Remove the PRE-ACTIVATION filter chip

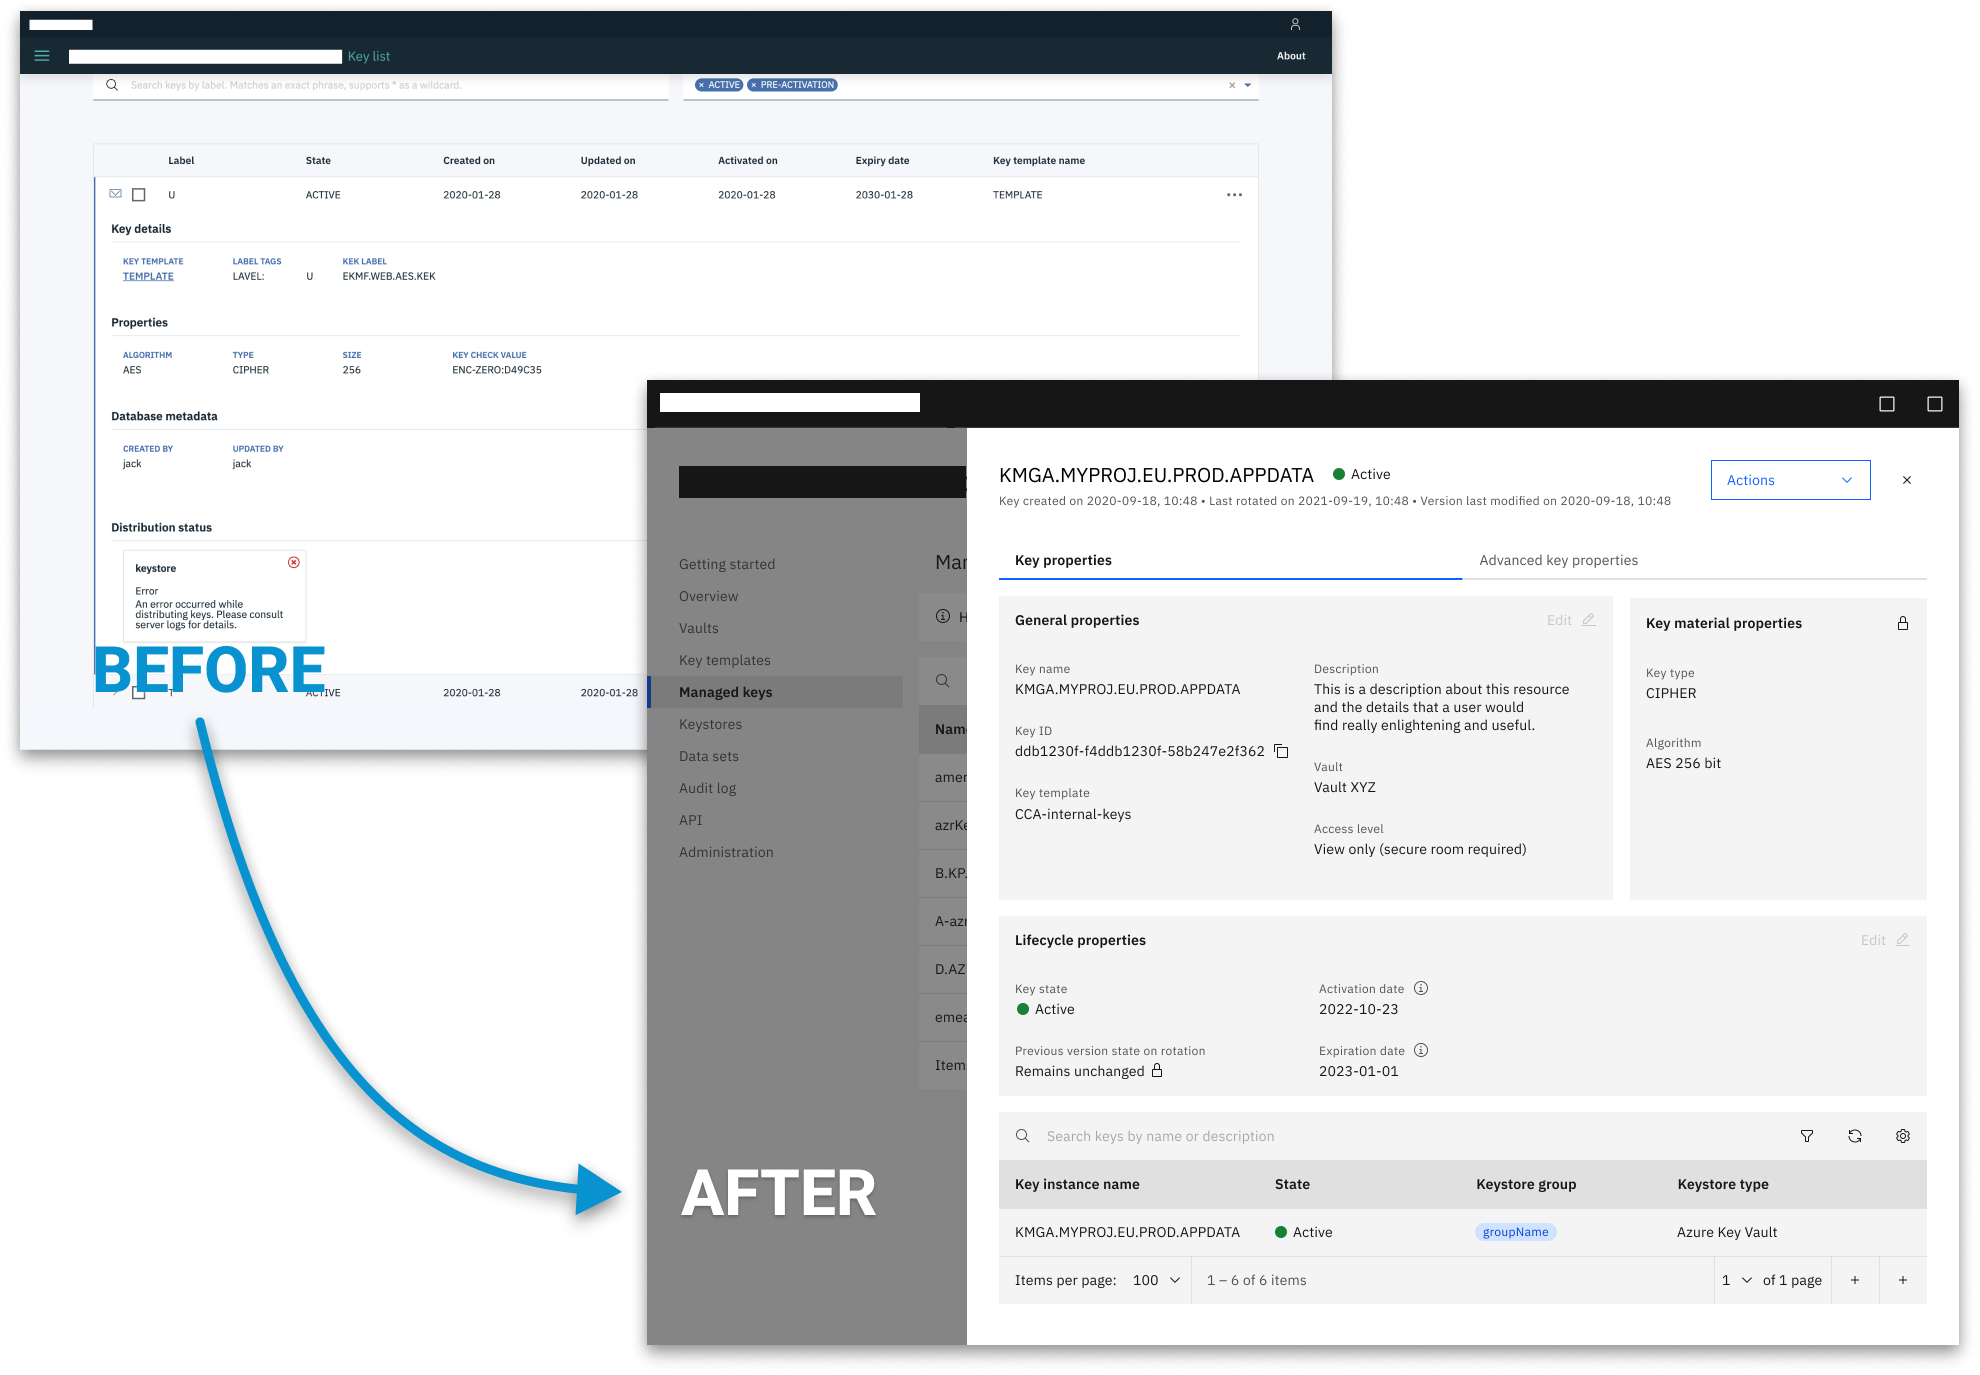(x=754, y=85)
